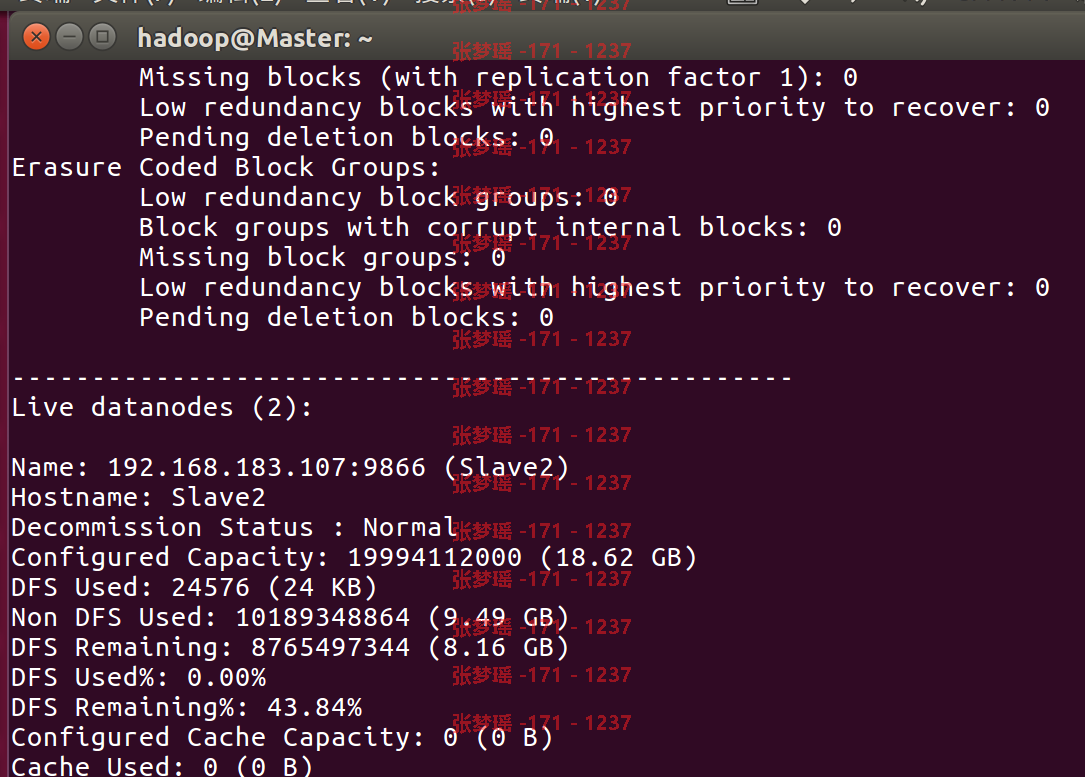Click the Configured Cache Capacity line
Viewport: 1085px width, 777px height.
coord(282,738)
